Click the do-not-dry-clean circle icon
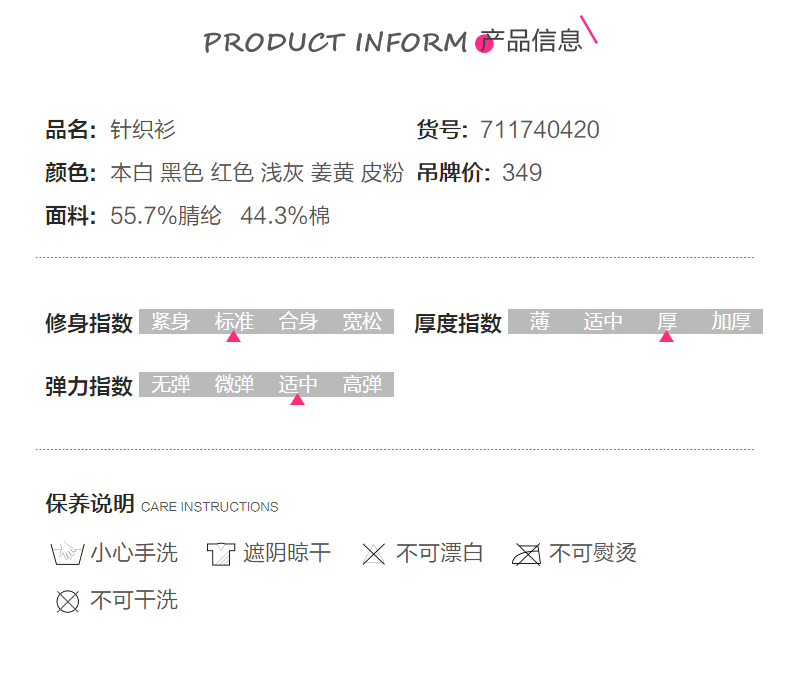 [x=67, y=601]
